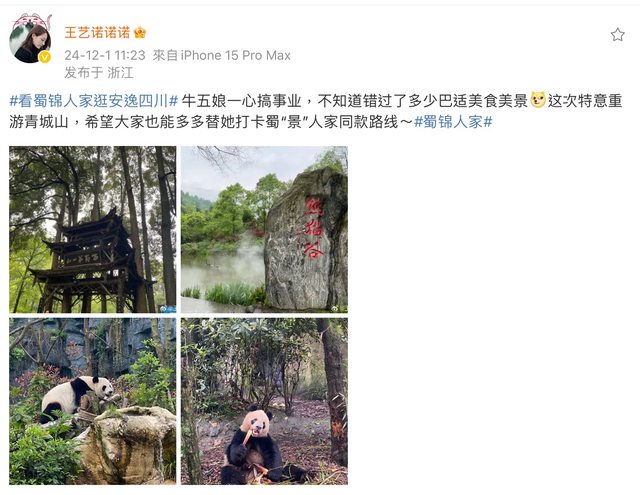640x495 pixels.
Task: Click the watermark on the pavilion photo
Action: (x=167, y=309)
